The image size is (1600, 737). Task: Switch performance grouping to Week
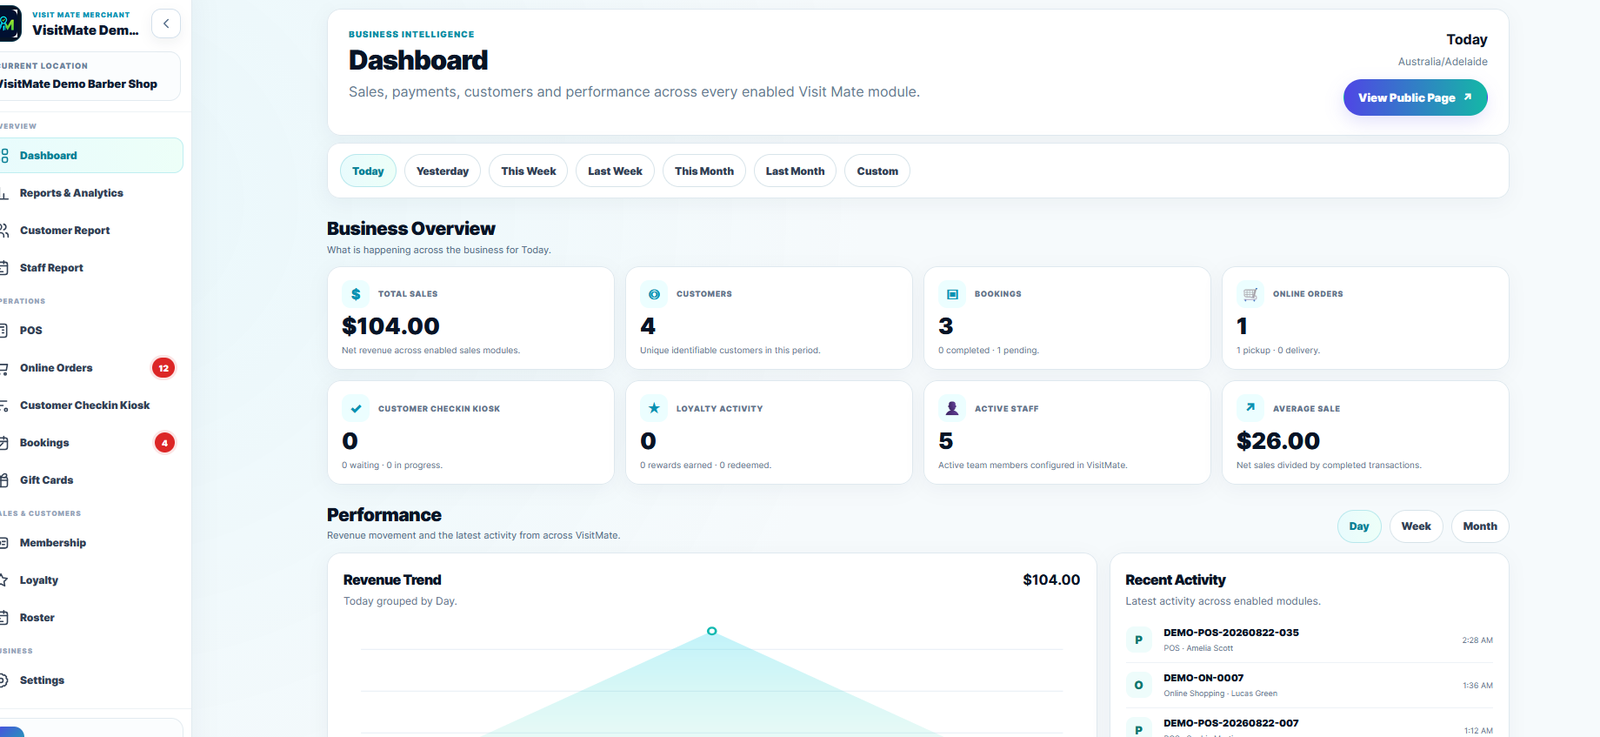pos(1416,526)
